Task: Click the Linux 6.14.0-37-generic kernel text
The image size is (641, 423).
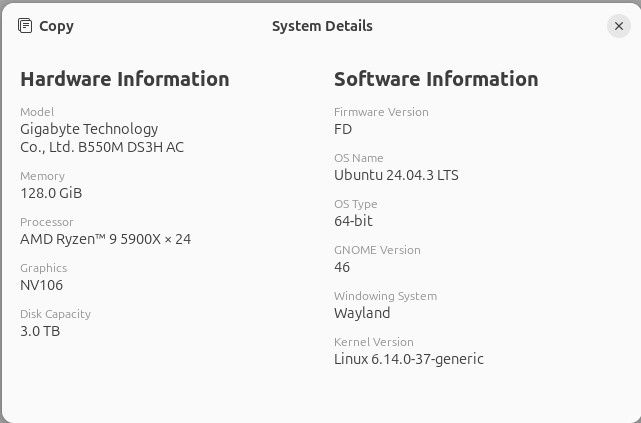Action: [408, 359]
